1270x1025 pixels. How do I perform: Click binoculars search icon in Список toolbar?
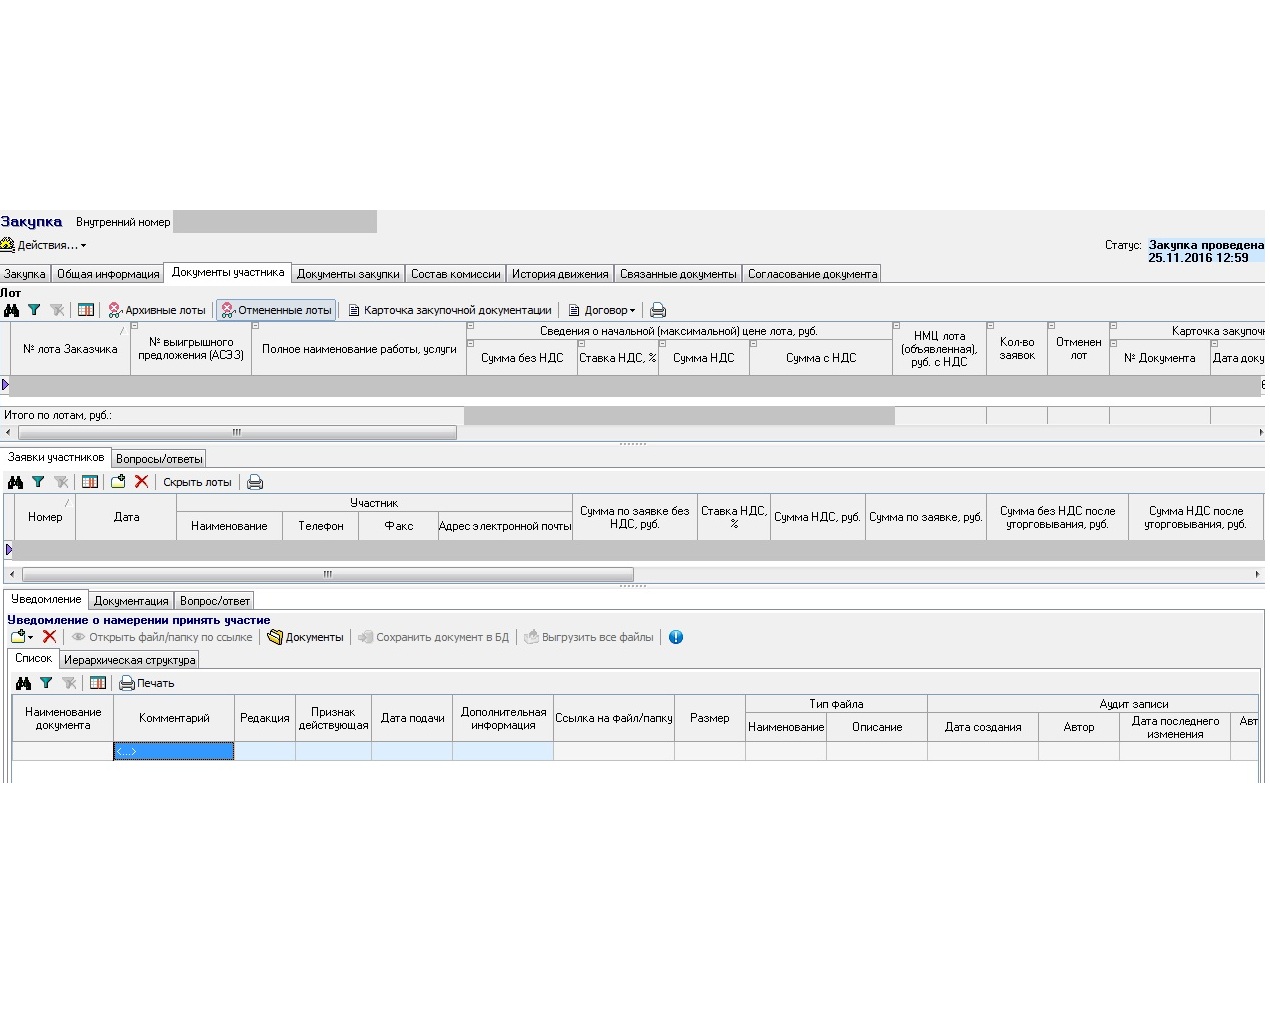[x=23, y=683]
